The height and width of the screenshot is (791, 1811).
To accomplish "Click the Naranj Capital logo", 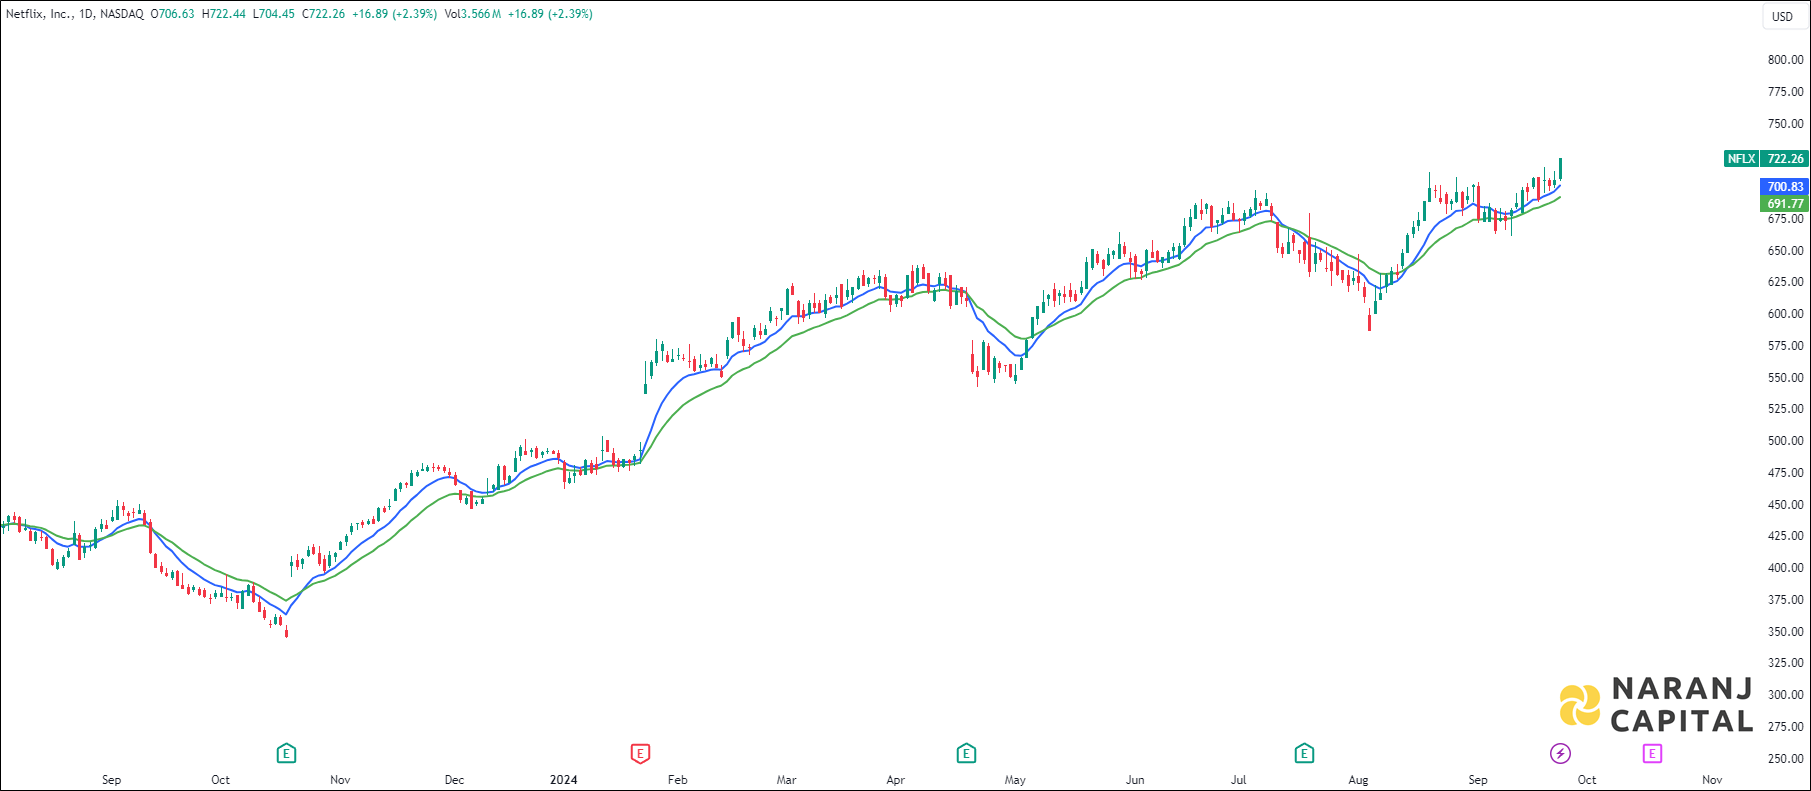I will coord(1656,705).
